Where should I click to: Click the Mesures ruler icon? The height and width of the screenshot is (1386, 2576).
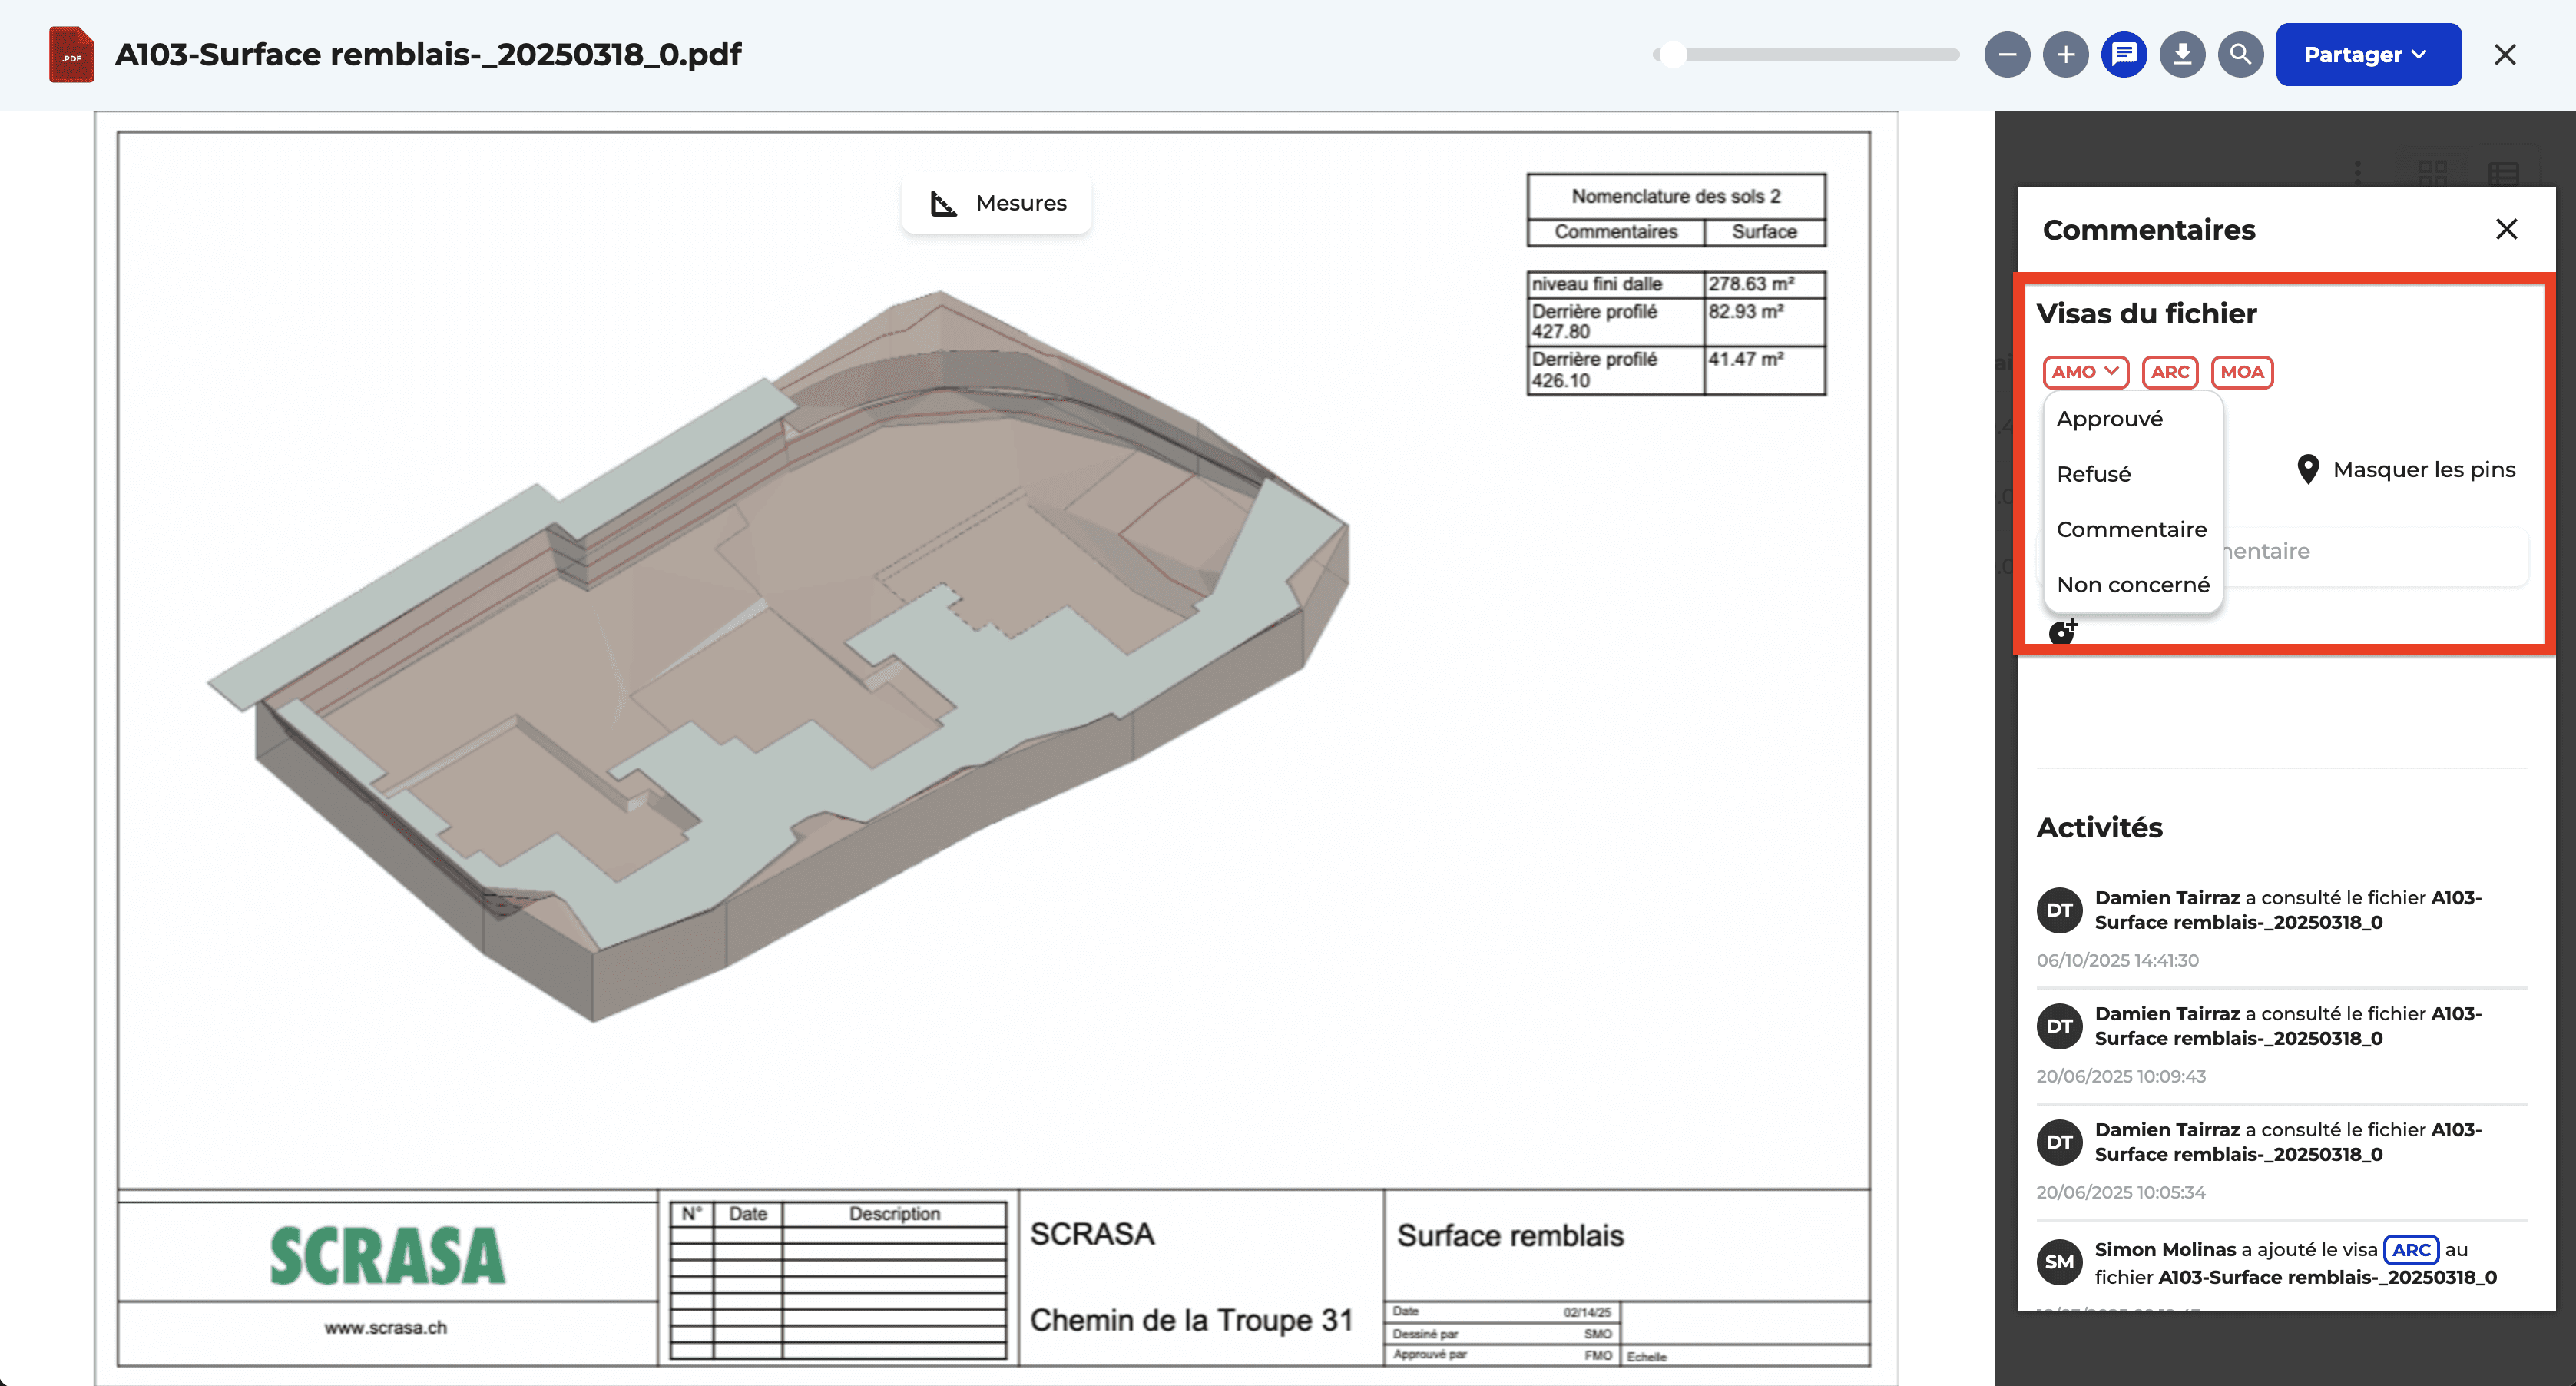(x=943, y=203)
